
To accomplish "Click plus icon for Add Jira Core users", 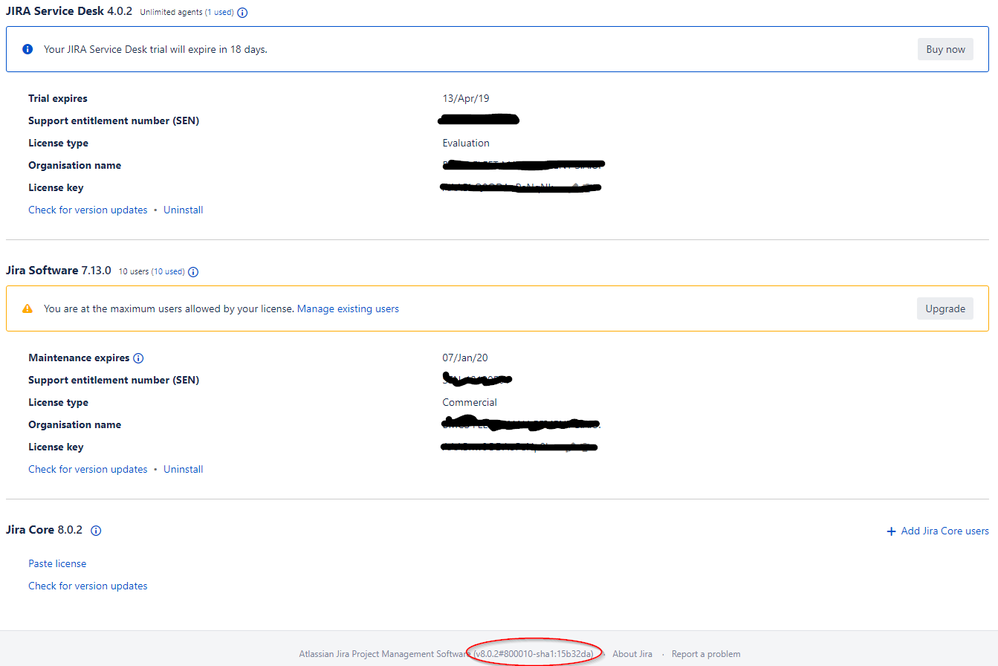I will point(891,531).
